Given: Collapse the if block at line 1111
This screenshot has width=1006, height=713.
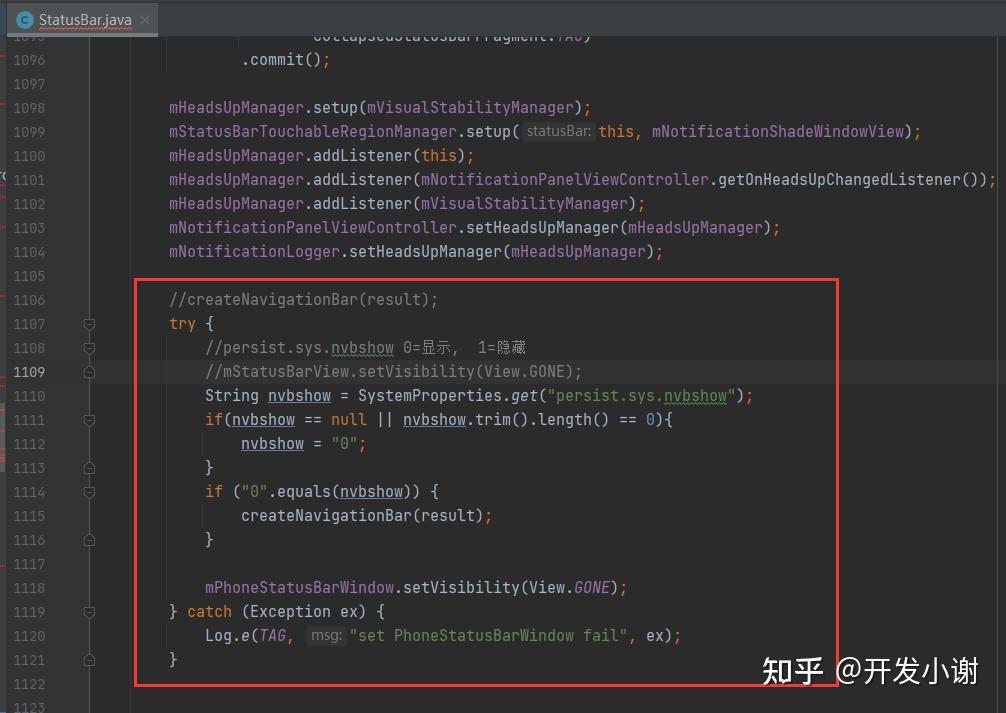Looking at the screenshot, I should coord(89,420).
